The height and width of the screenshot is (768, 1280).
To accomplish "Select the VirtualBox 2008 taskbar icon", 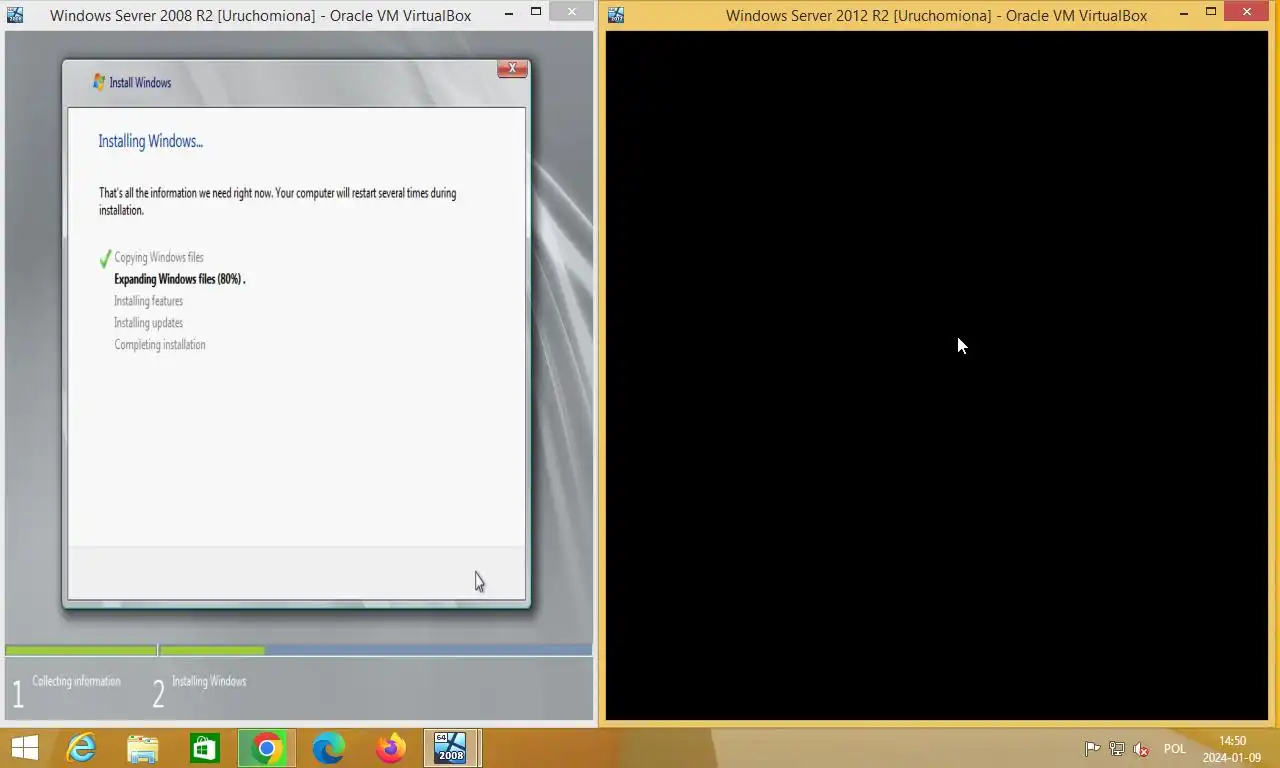I will 452,748.
